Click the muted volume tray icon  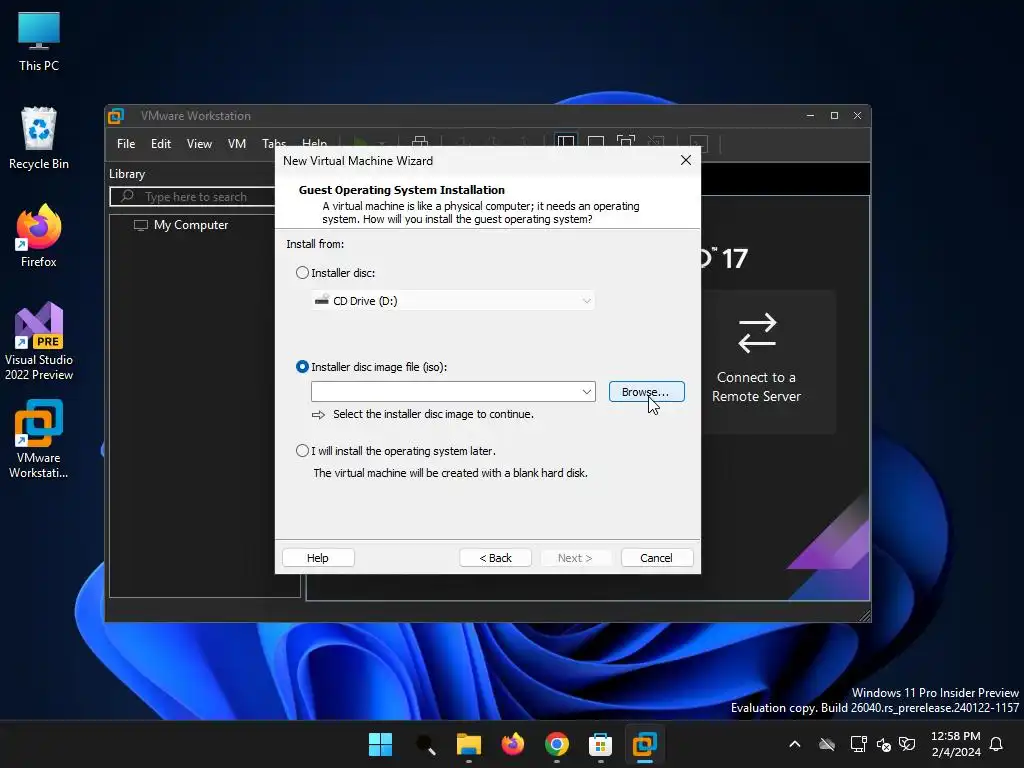884,744
